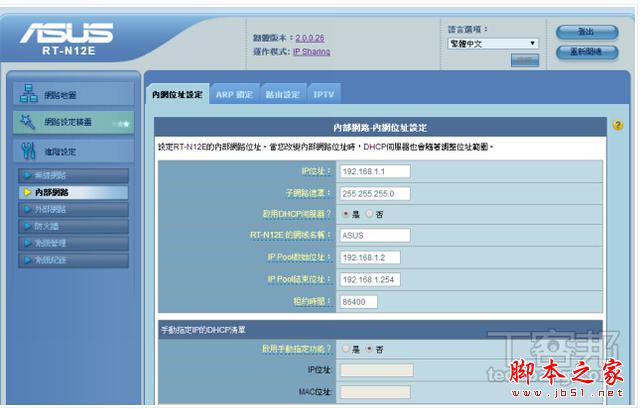The width and height of the screenshot is (640, 409).
Task: Switch to the ARP 綁定 tab
Action: coord(234,94)
